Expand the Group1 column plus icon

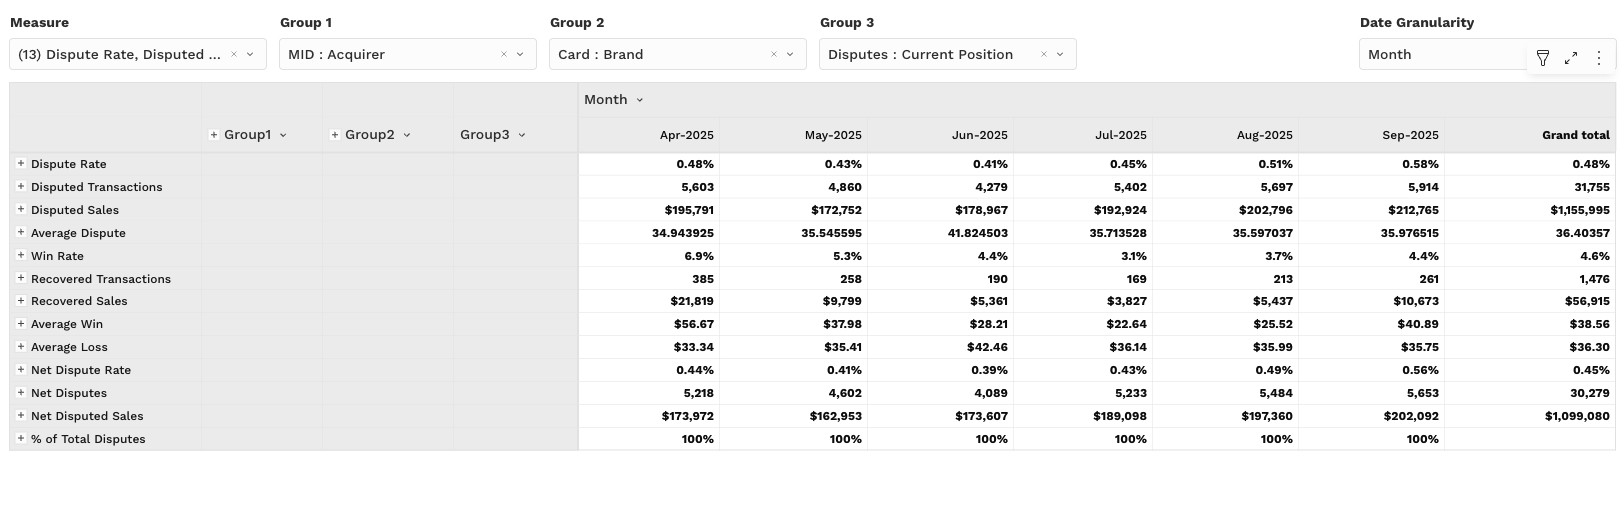coord(214,135)
